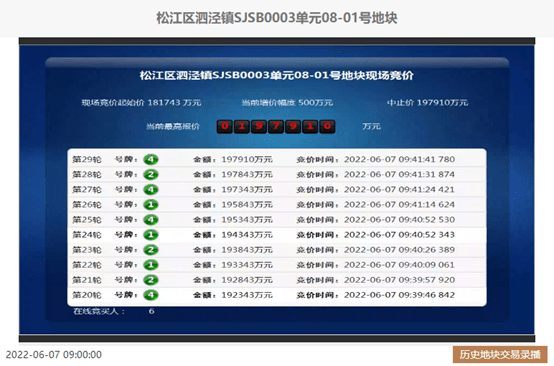Click bidder badge 4 in round 27 row
The width and height of the screenshot is (554, 366).
tap(151, 189)
